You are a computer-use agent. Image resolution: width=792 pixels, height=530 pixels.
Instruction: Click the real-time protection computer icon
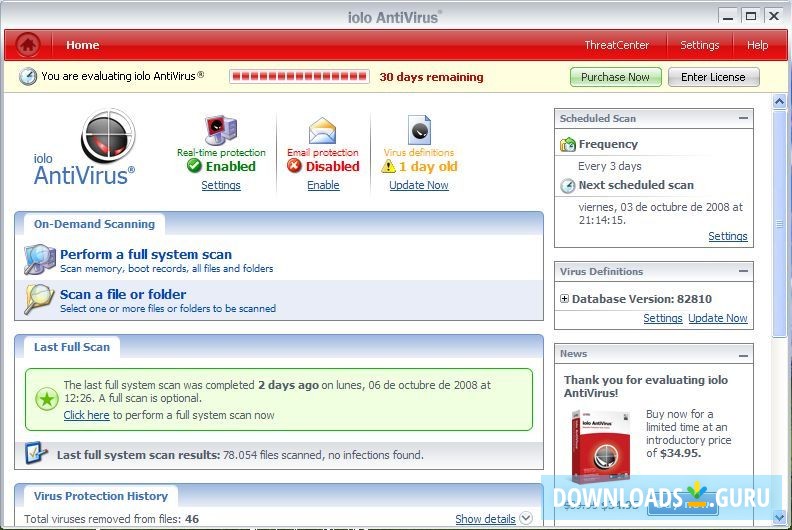221,130
